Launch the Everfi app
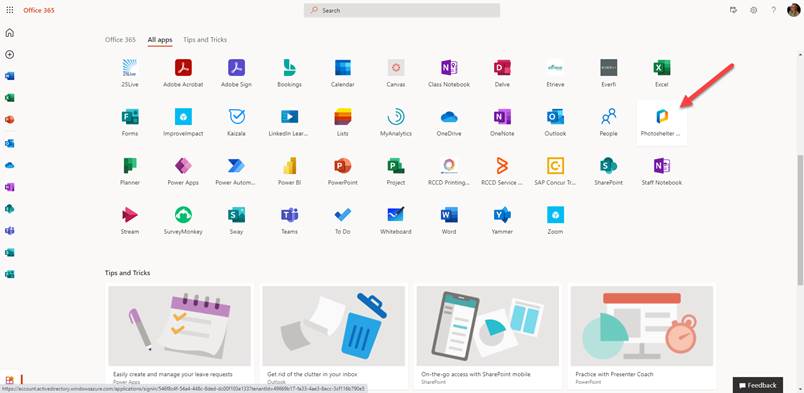This screenshot has height=393, width=804. tap(609, 73)
